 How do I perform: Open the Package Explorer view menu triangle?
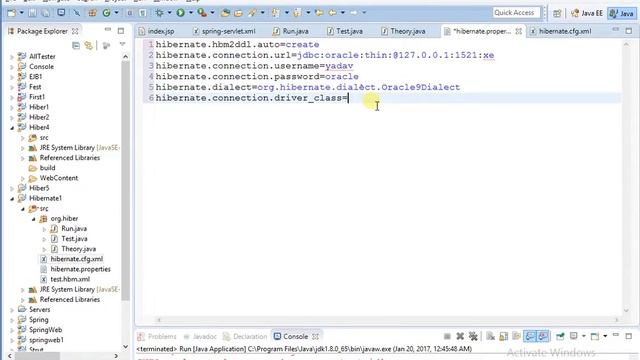click(x=122, y=44)
